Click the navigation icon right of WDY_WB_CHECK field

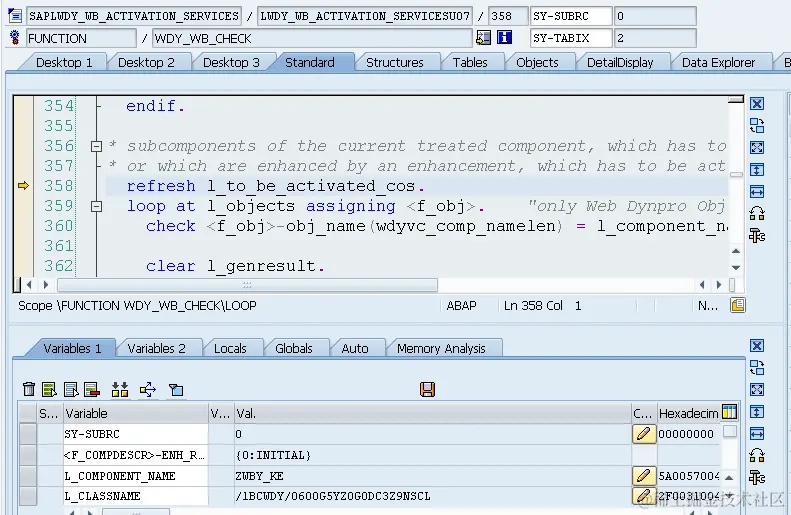coord(483,37)
